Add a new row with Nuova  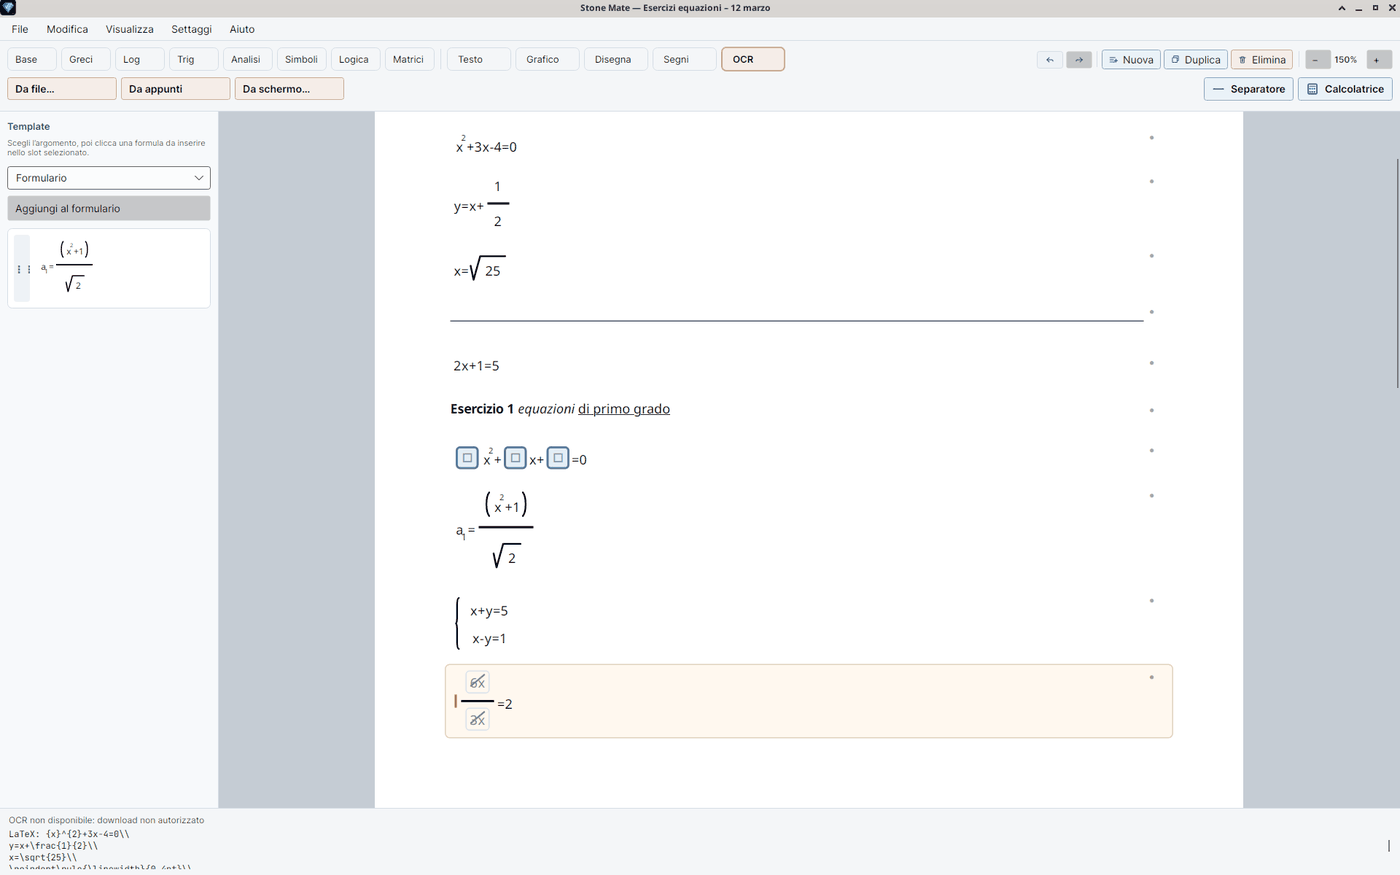tap(1130, 59)
